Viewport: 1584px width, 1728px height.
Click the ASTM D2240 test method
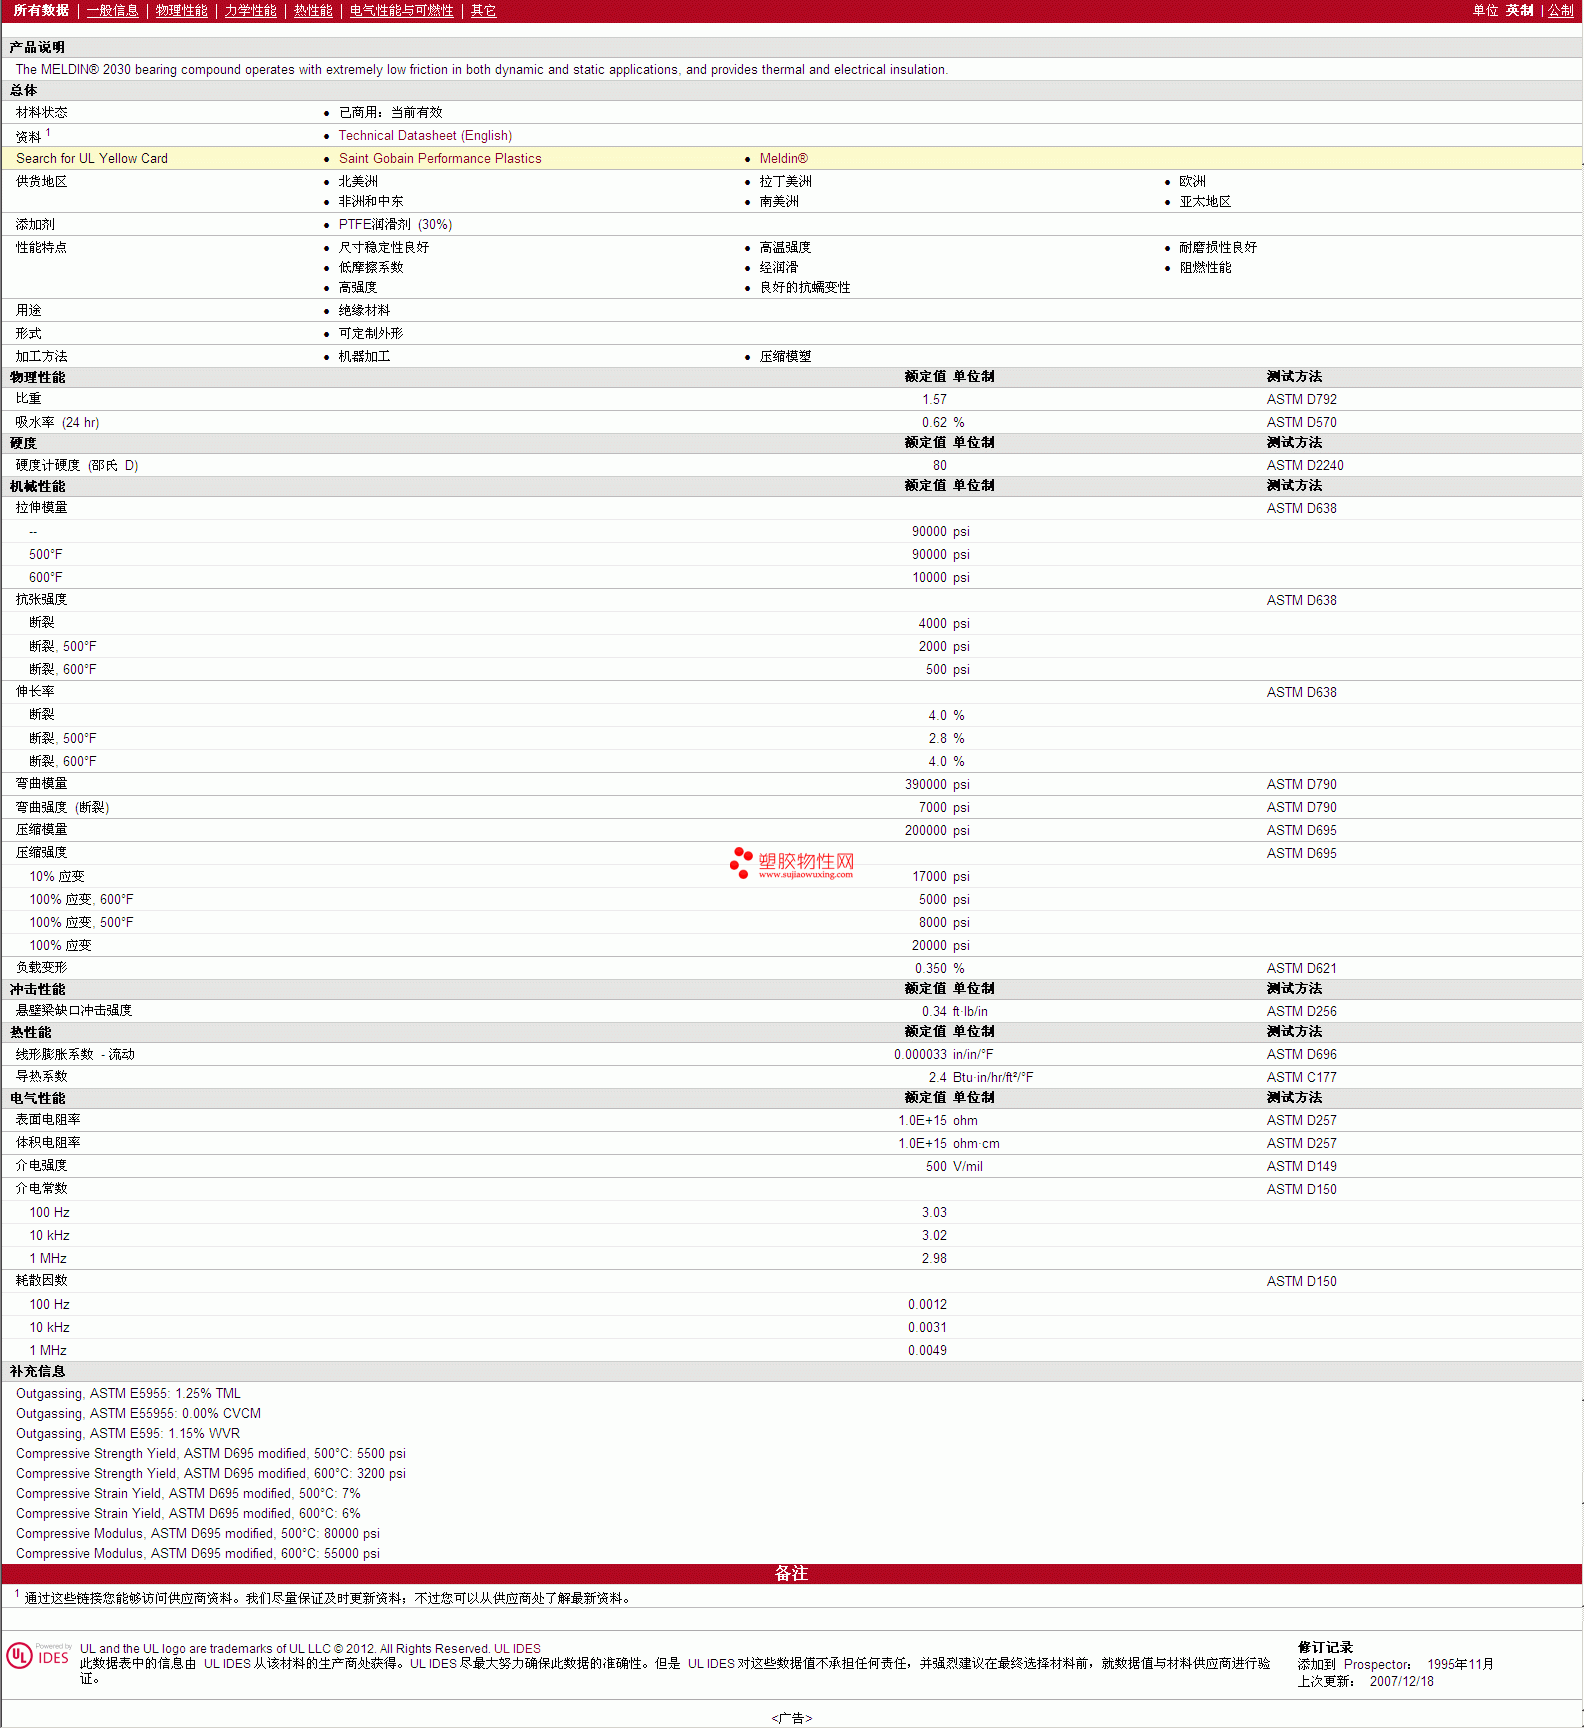click(x=1305, y=465)
